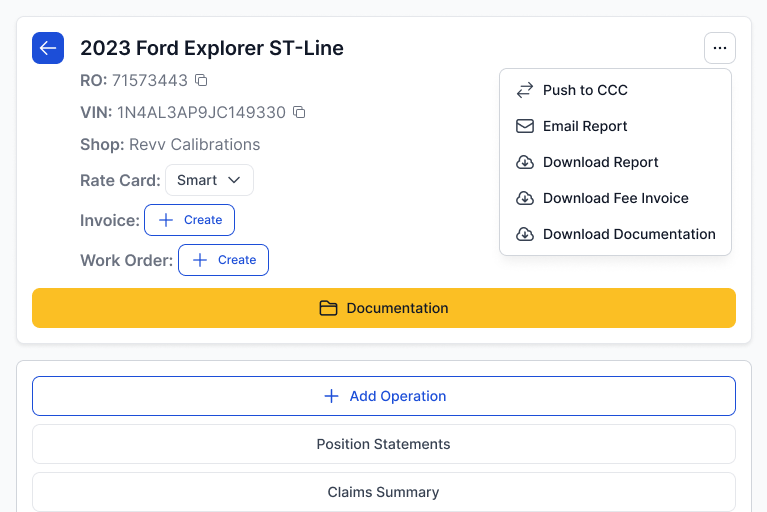Open the three-dot more options menu
Viewport: 767px width, 512px height.
coord(719,48)
